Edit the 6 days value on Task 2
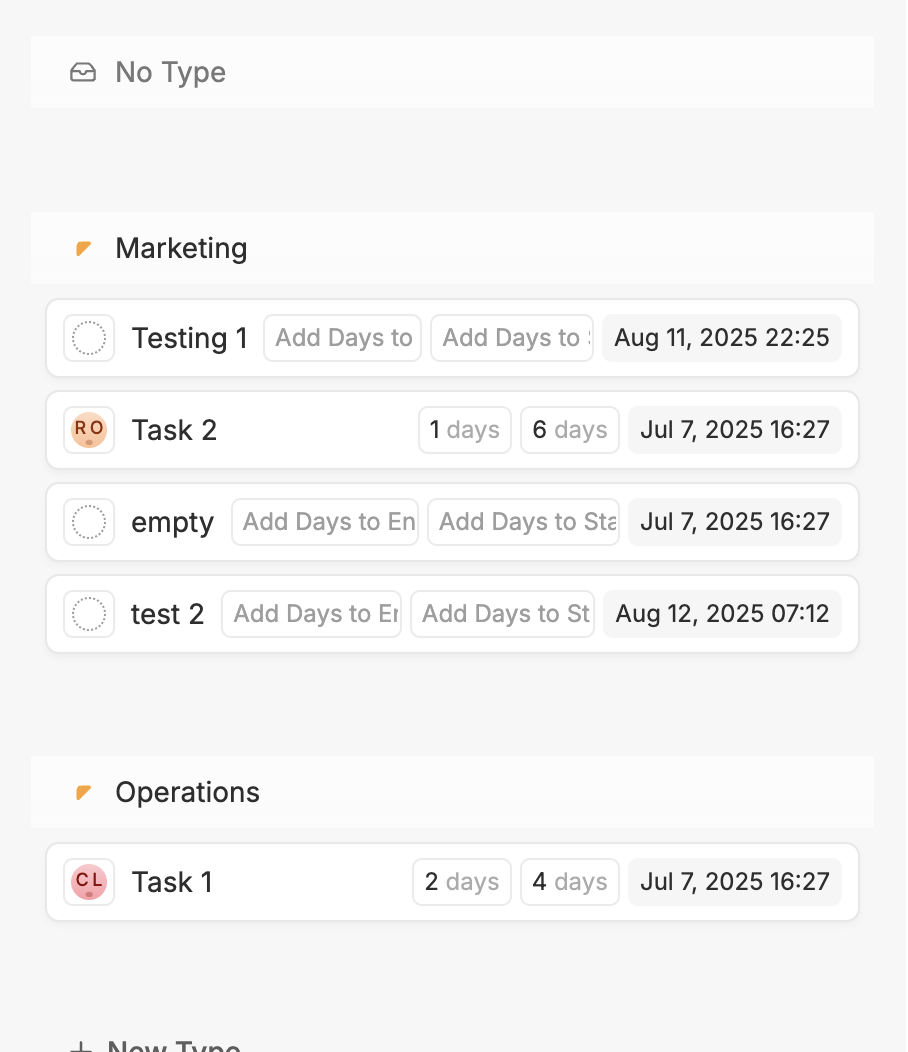 tap(569, 430)
